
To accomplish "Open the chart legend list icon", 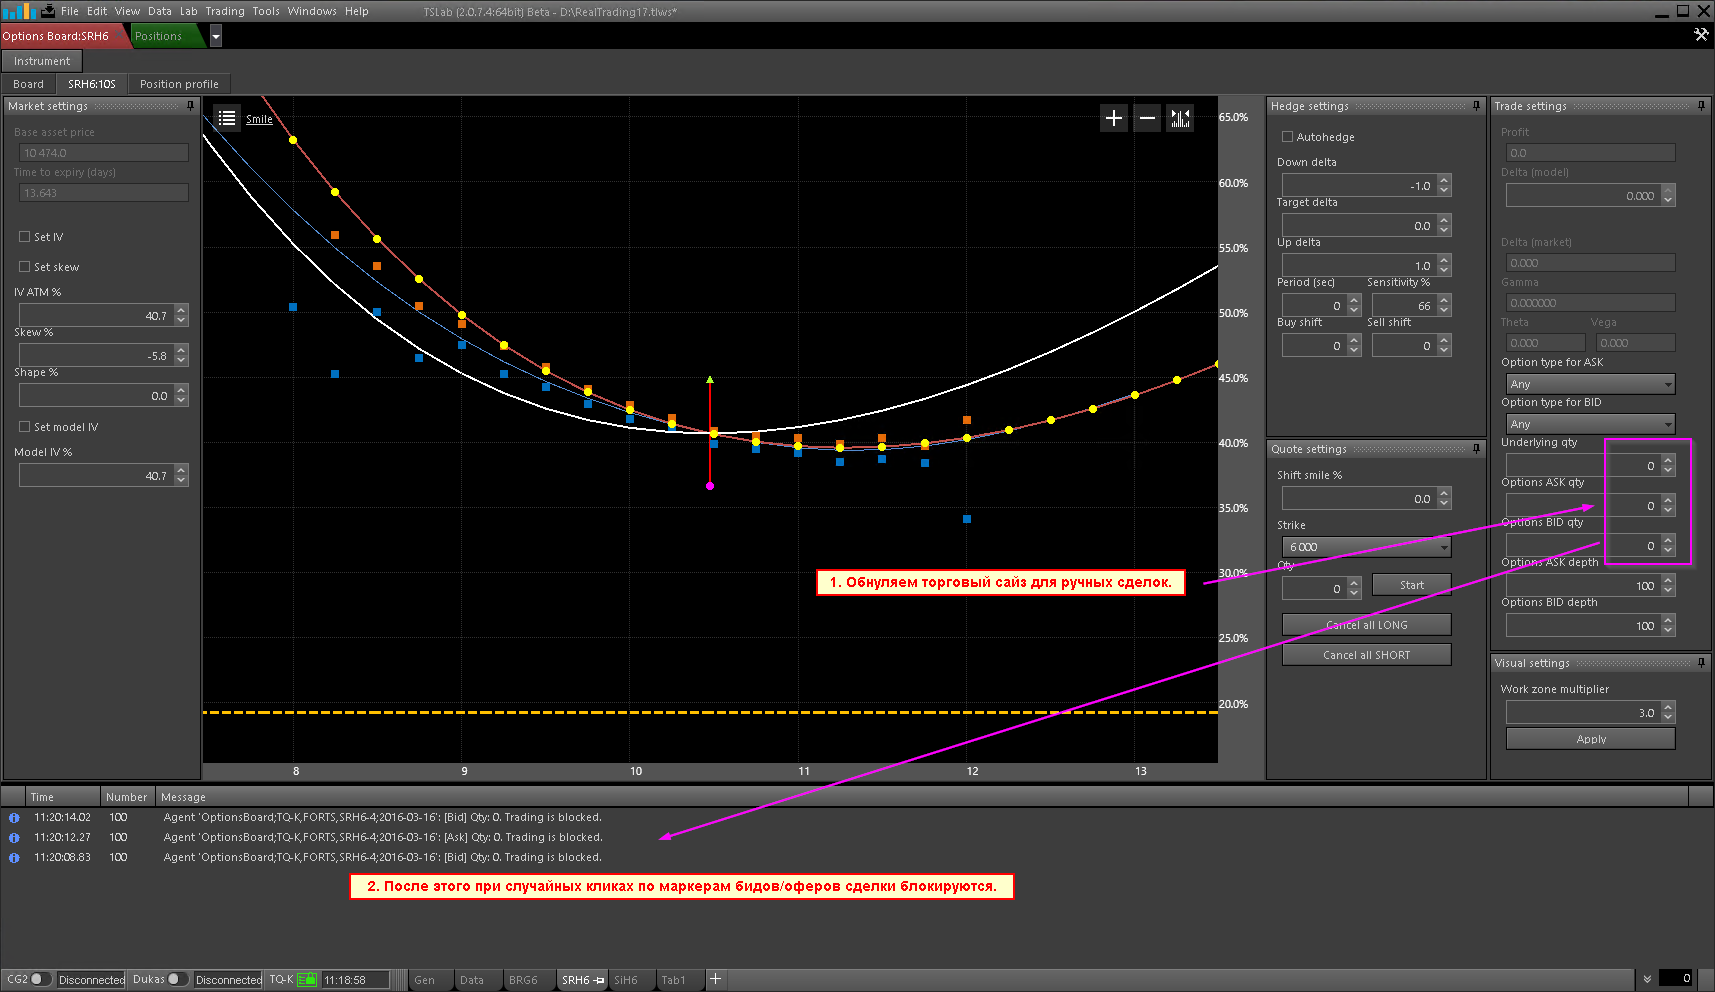I will click(227, 118).
